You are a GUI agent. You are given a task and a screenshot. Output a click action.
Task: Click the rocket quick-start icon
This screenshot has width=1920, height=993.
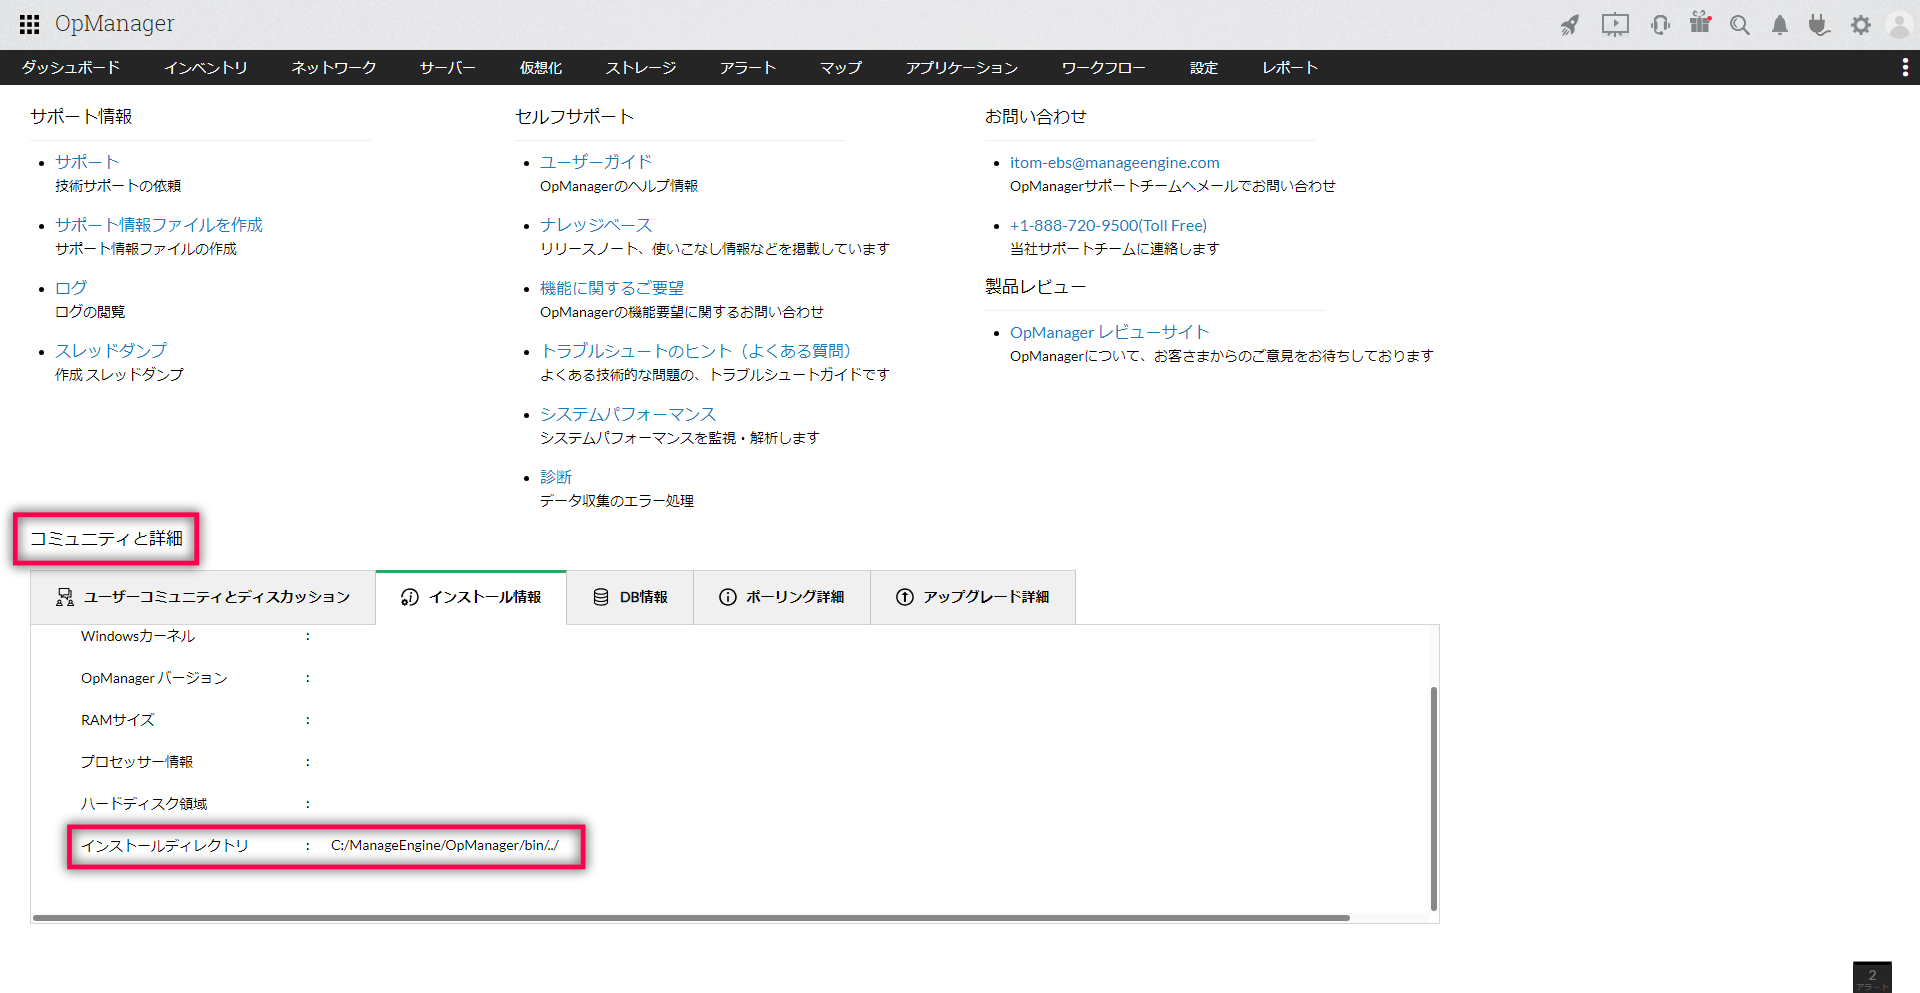pos(1570,25)
